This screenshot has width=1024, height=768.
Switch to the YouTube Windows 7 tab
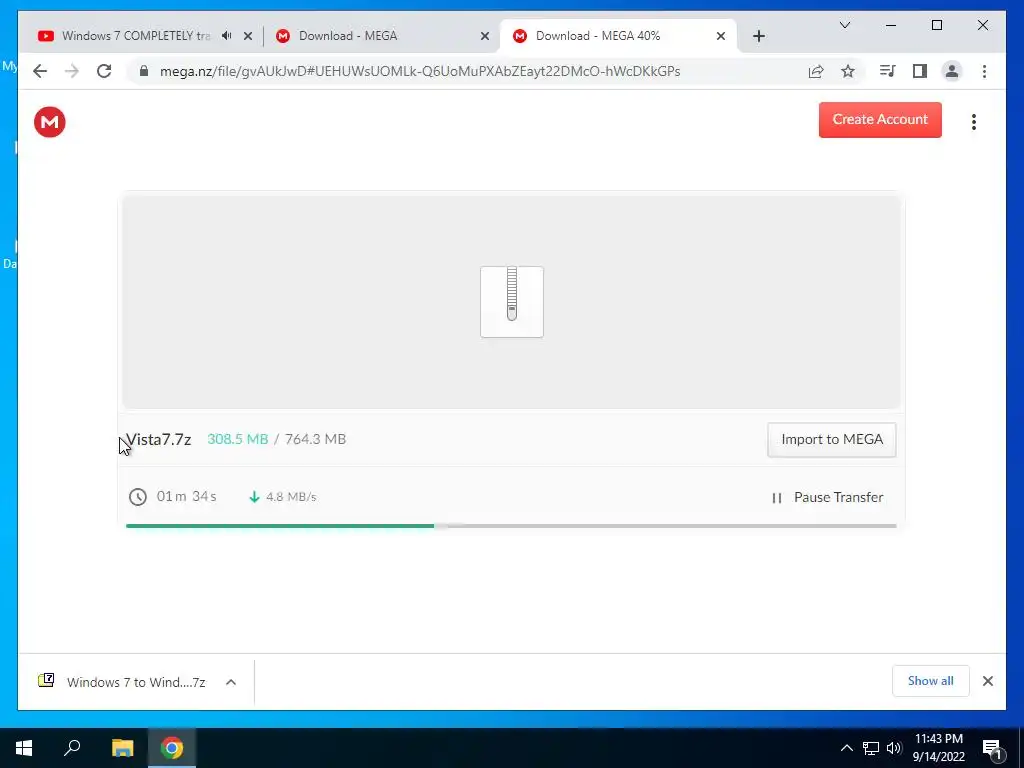coord(135,36)
